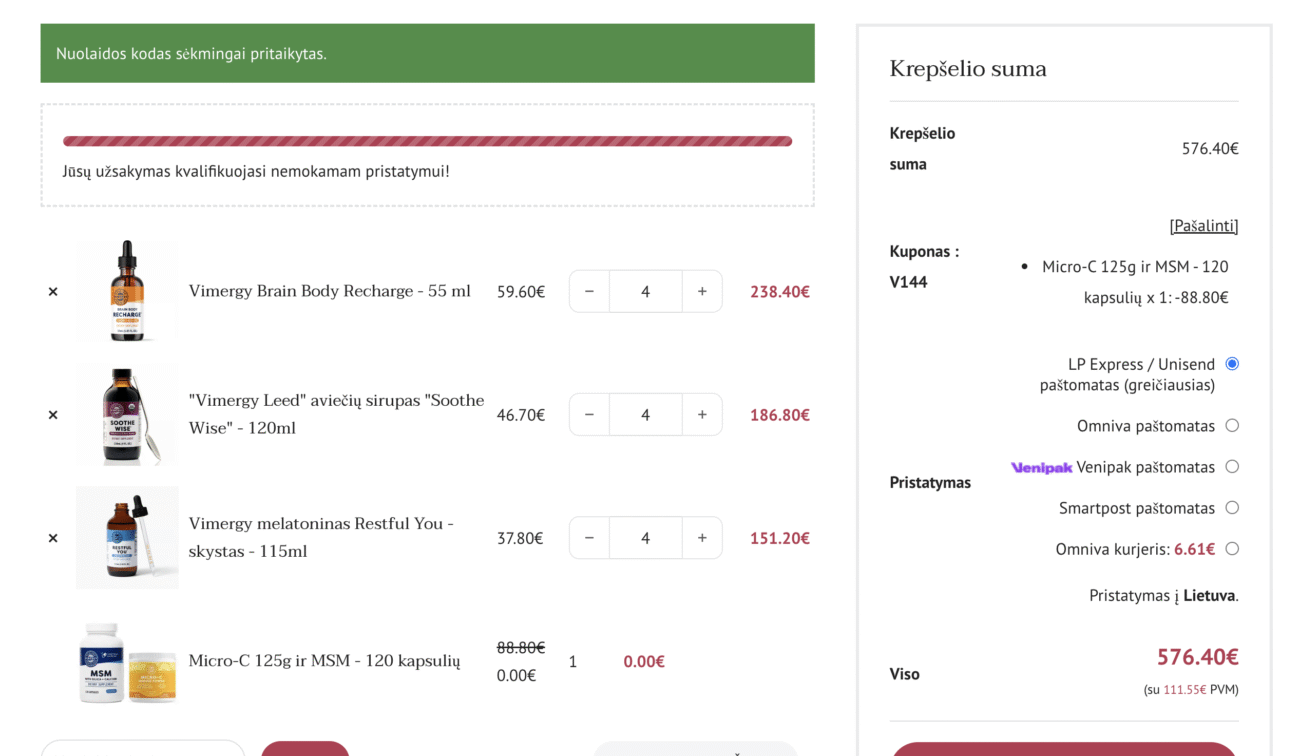Click the 576.40€ total under Viso
This screenshot has width=1300, height=756.
click(1198, 657)
